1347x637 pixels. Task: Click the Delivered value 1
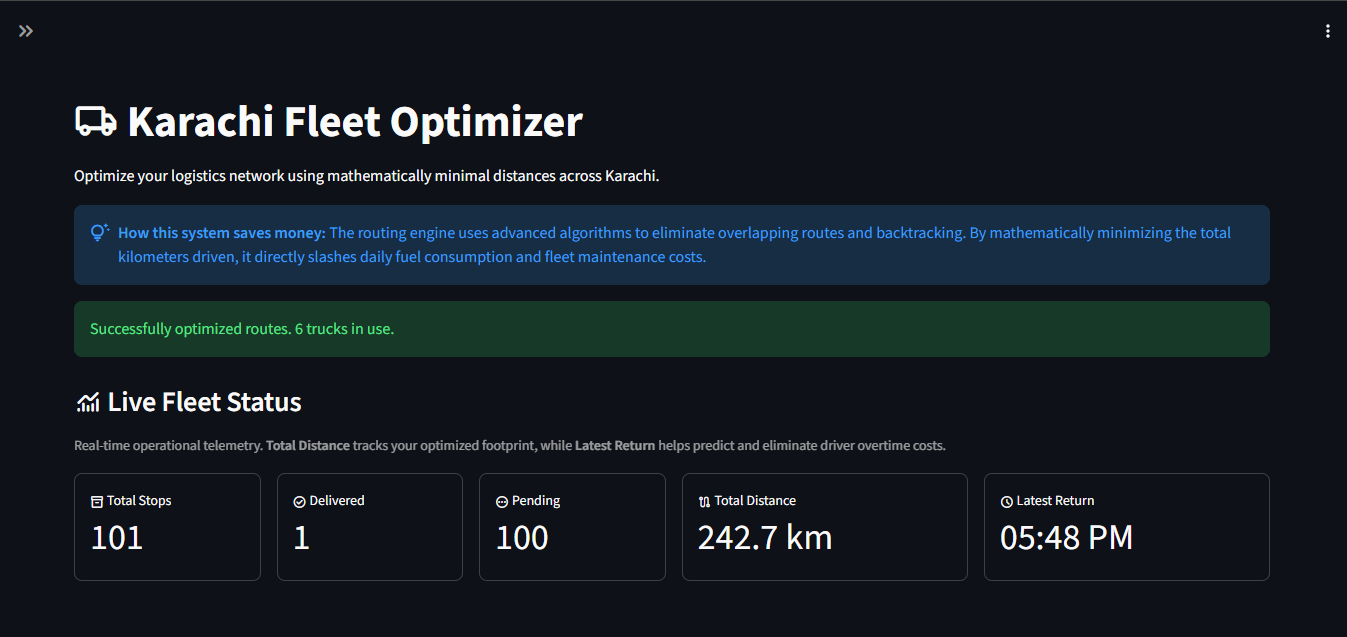tap(301, 538)
